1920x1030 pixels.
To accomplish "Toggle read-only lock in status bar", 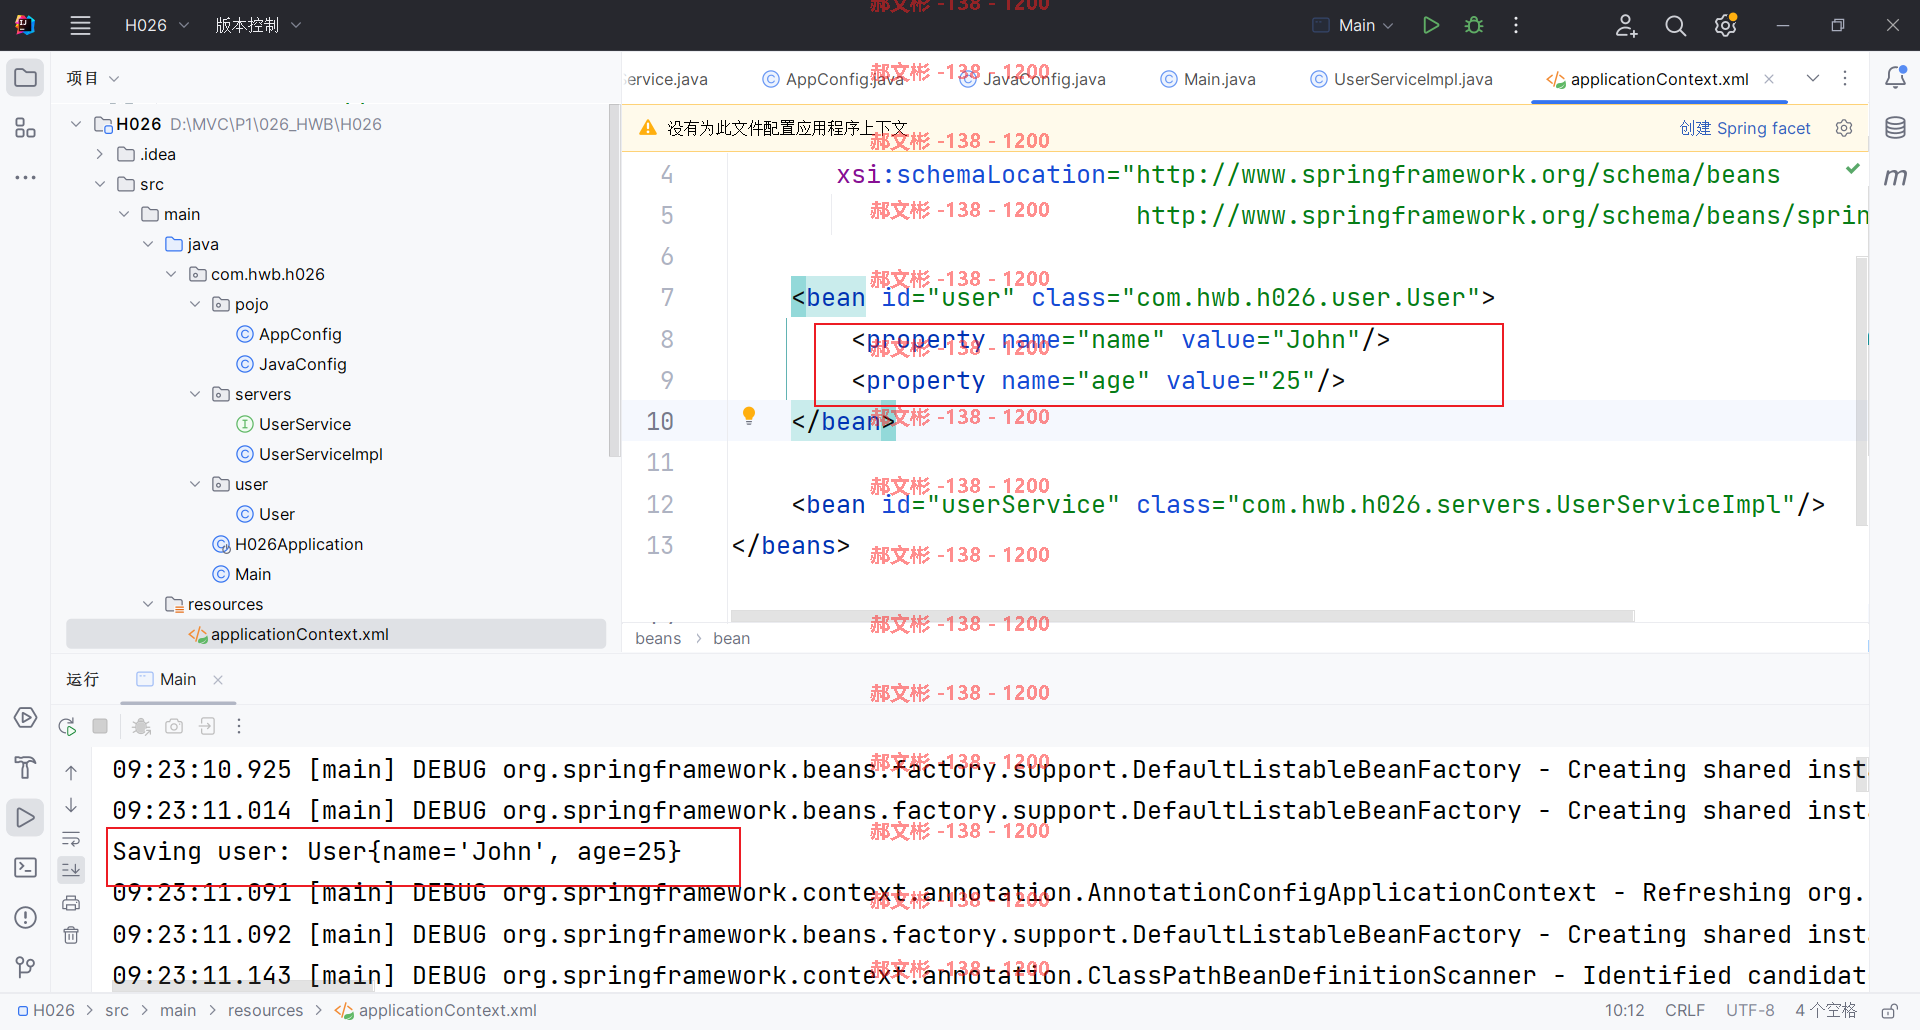I will pos(1890,1011).
